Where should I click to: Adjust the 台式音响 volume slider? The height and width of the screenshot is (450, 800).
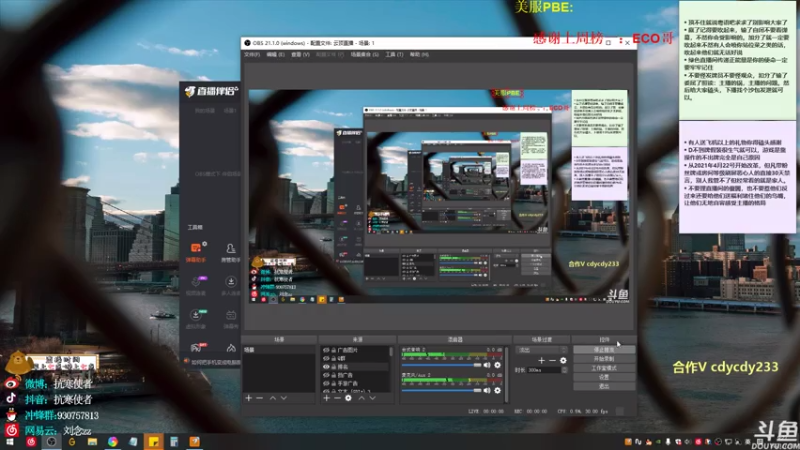(441, 365)
